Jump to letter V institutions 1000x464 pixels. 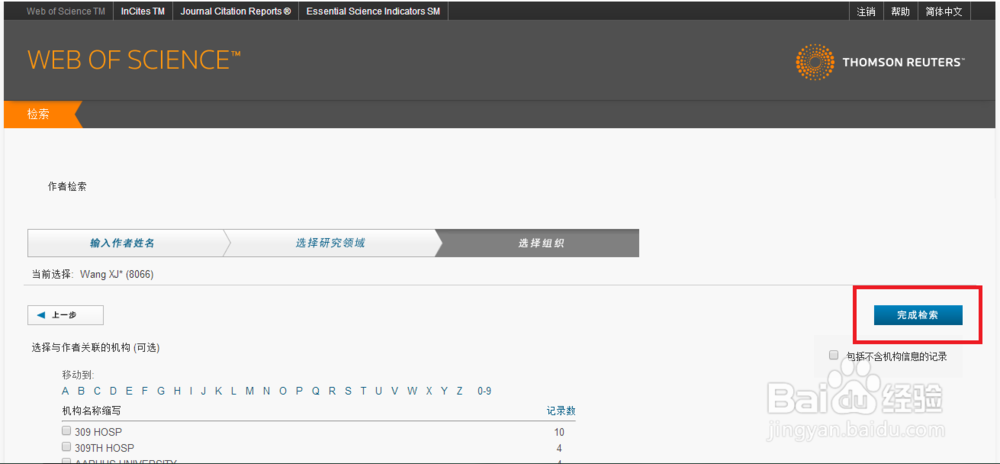click(x=395, y=391)
